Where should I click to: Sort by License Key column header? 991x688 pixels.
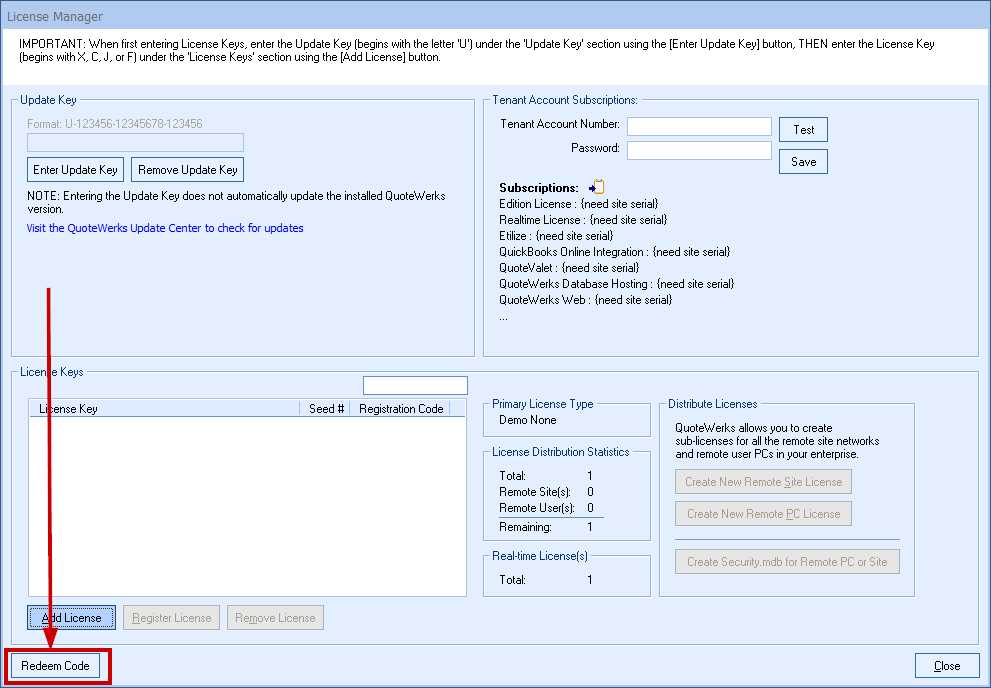(x=165, y=409)
